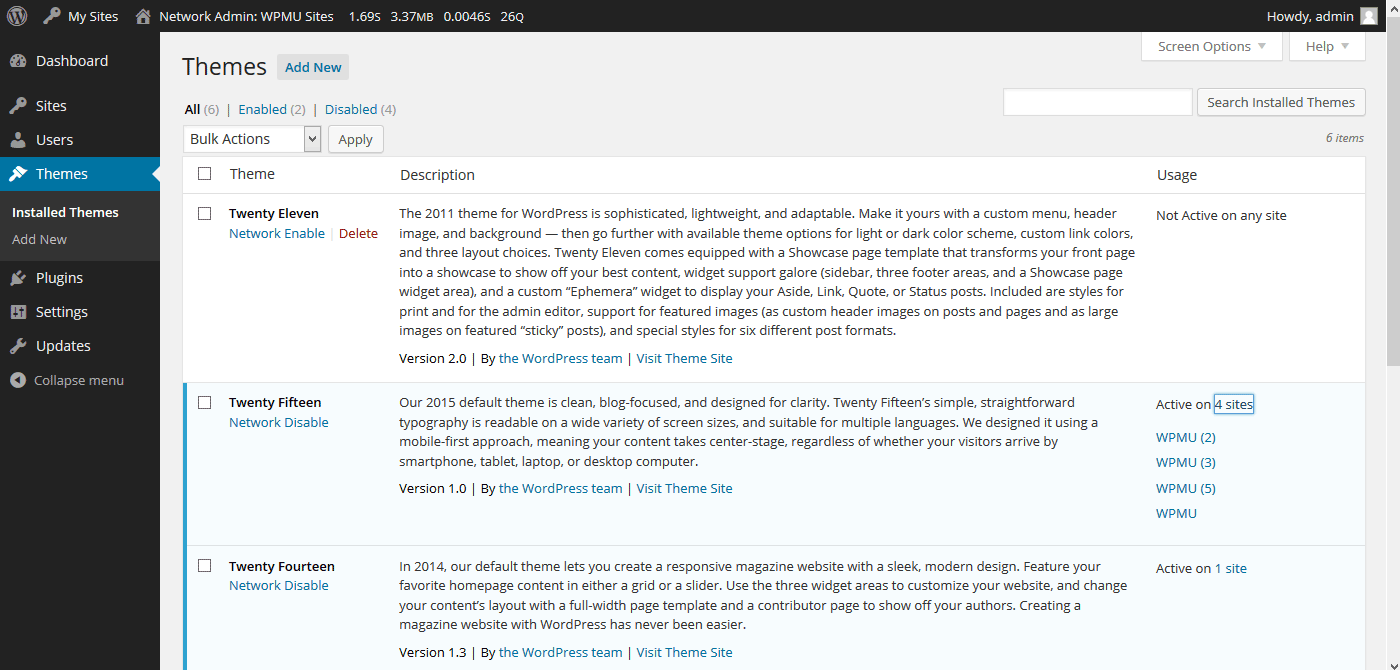Click the admin avatar icon

[1369, 16]
